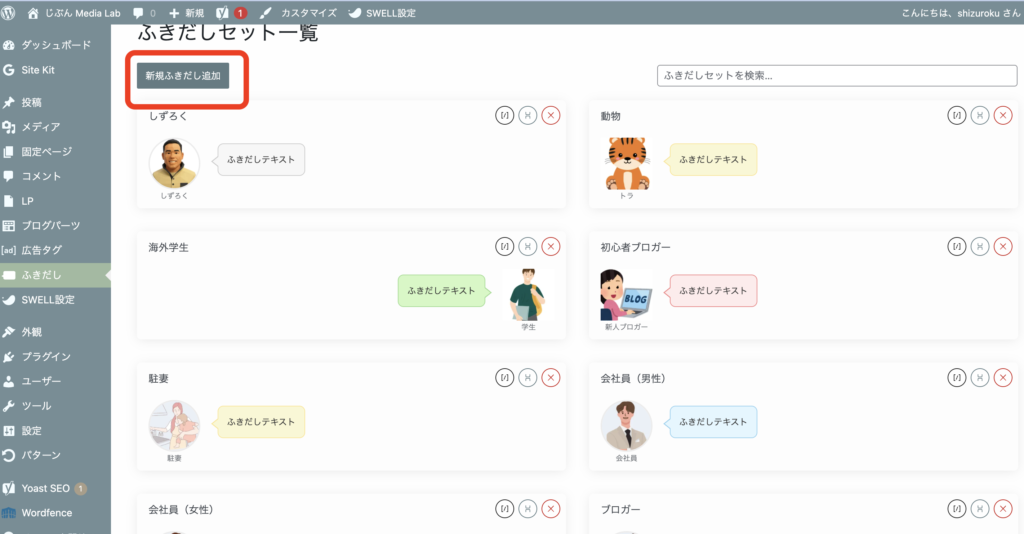1024x534 pixels.
Task: Delete the 会社員（女性） balloon set
Action: point(551,509)
